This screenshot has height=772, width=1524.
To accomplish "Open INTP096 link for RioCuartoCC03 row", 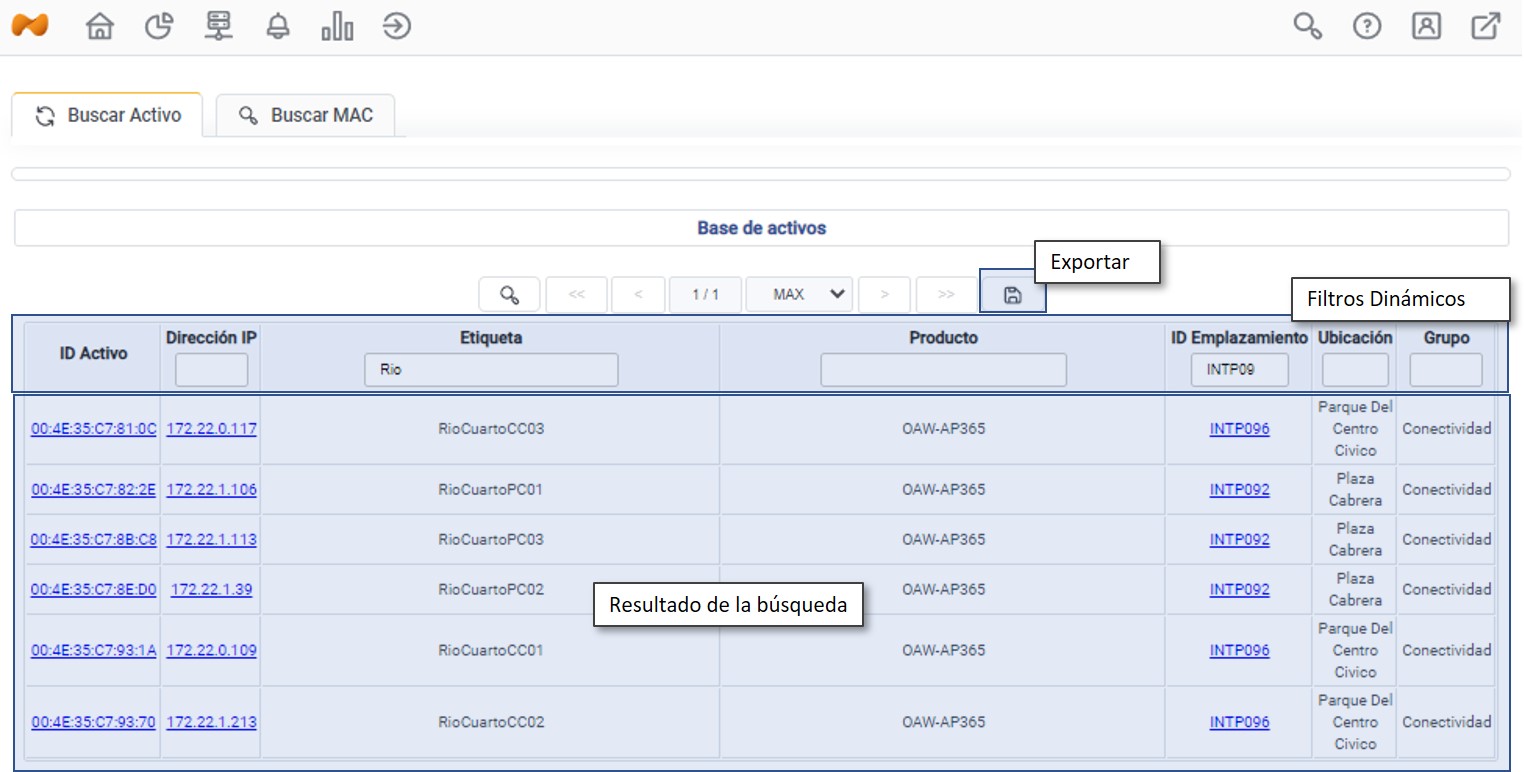I will [1239, 429].
